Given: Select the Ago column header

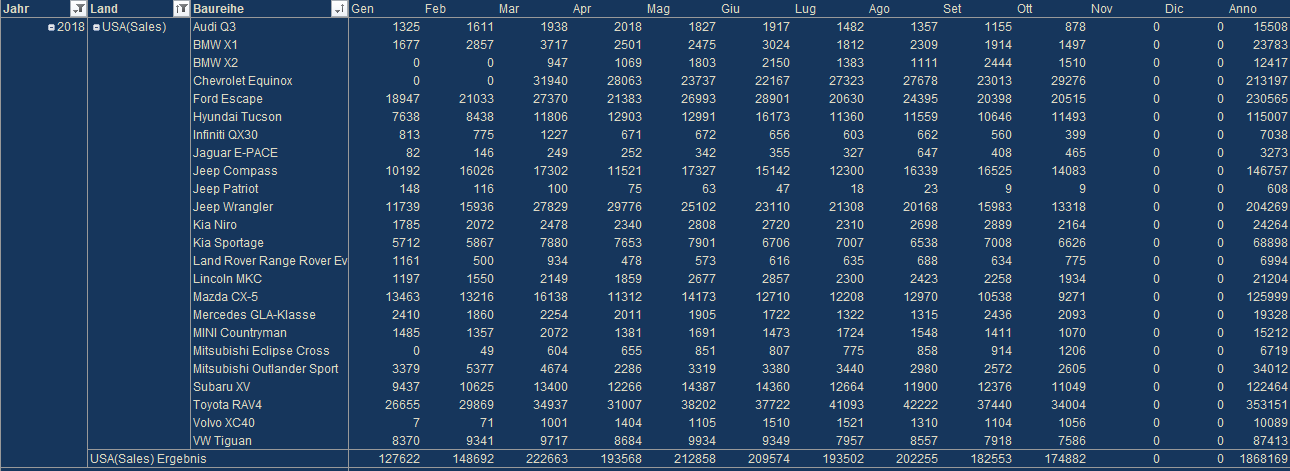Looking at the screenshot, I should tap(880, 9).
